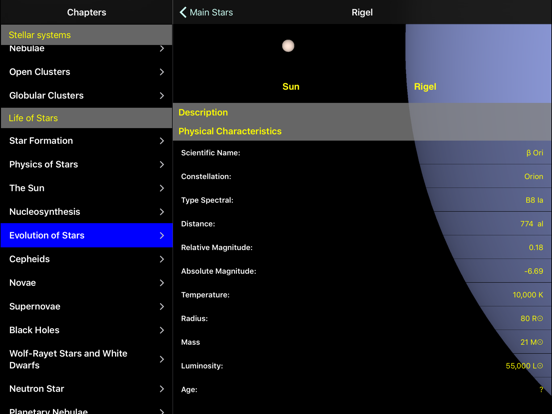
Task: Select Supernovae row label
Action: [x=35, y=306]
